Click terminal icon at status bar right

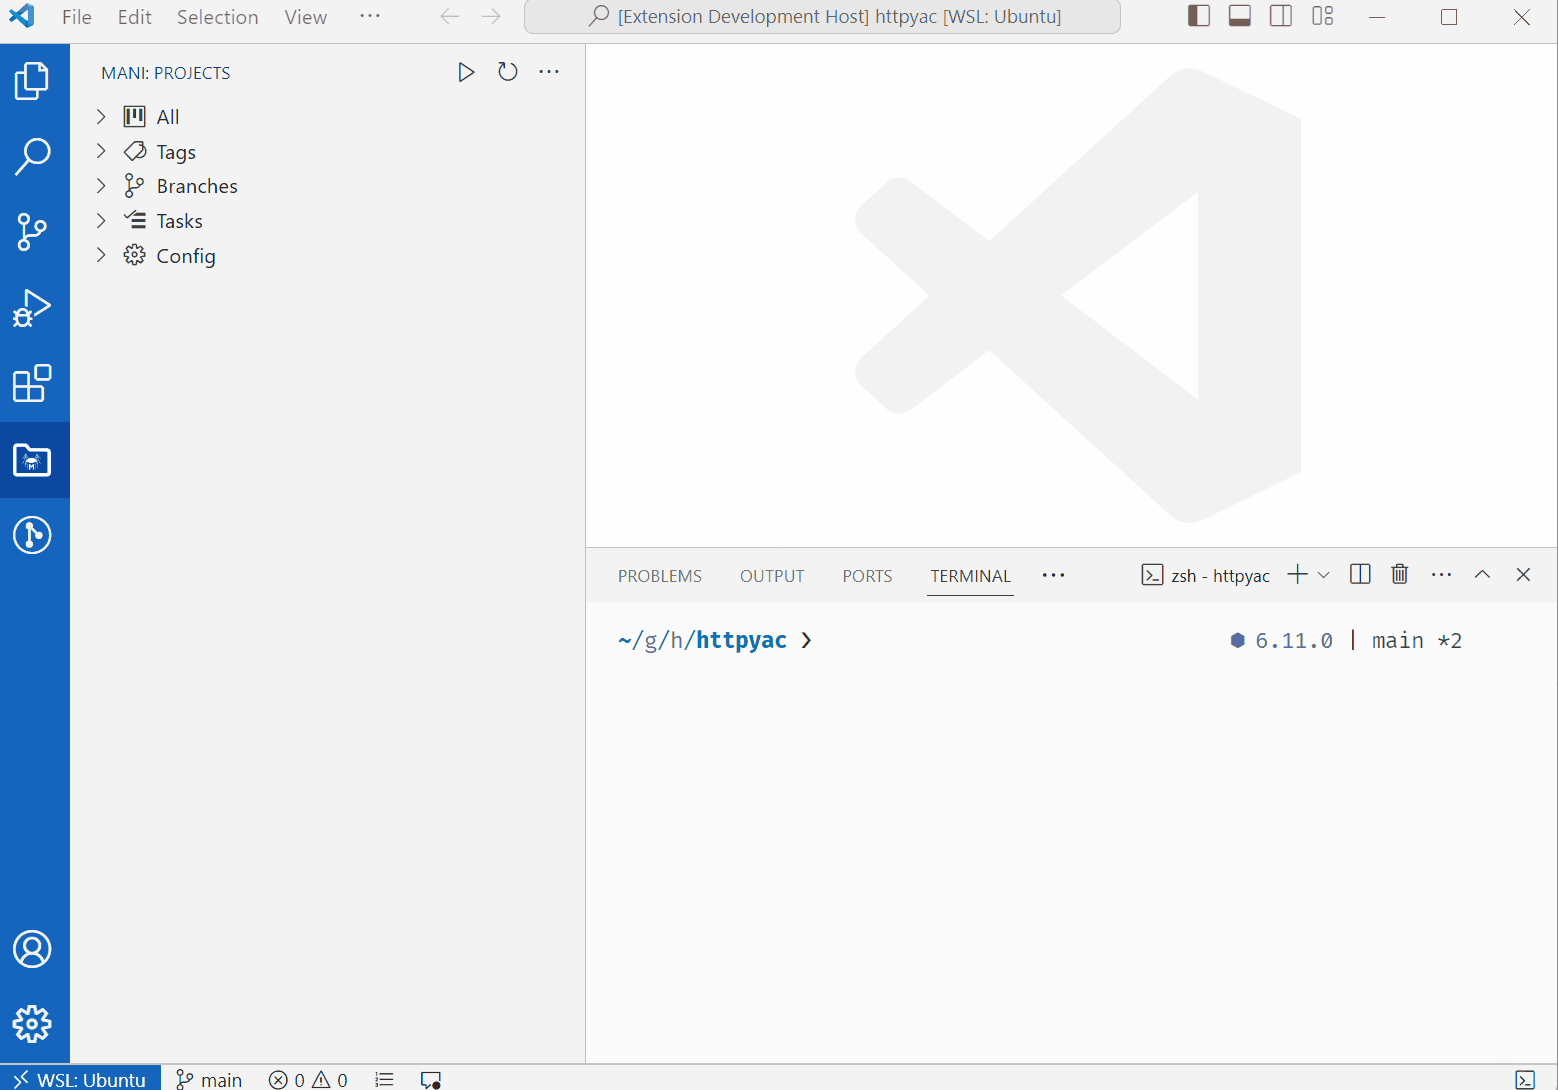click(1525, 1079)
